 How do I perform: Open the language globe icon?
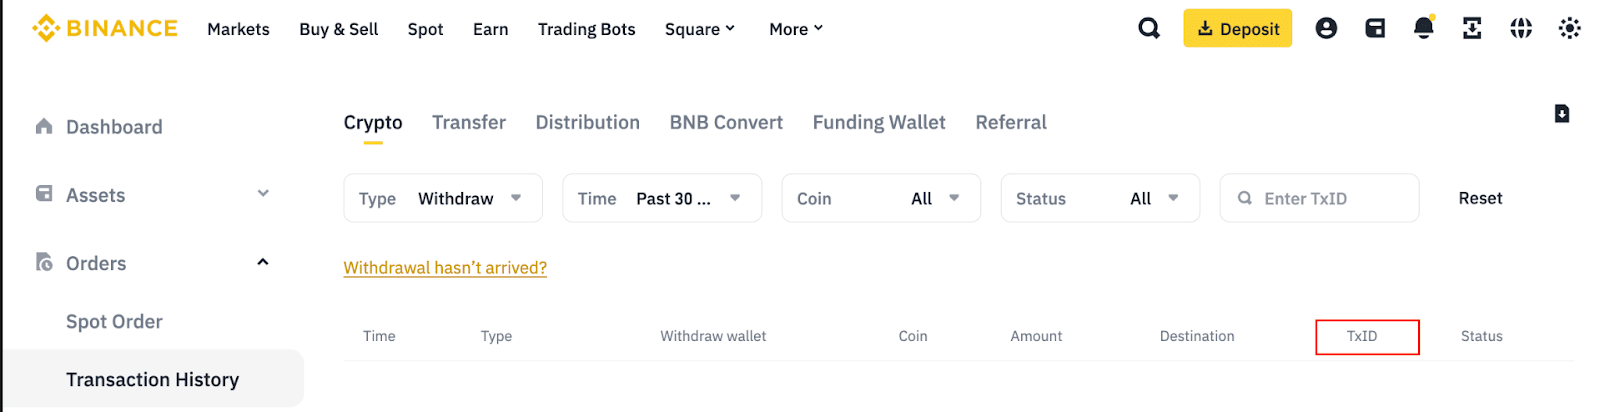(1521, 28)
